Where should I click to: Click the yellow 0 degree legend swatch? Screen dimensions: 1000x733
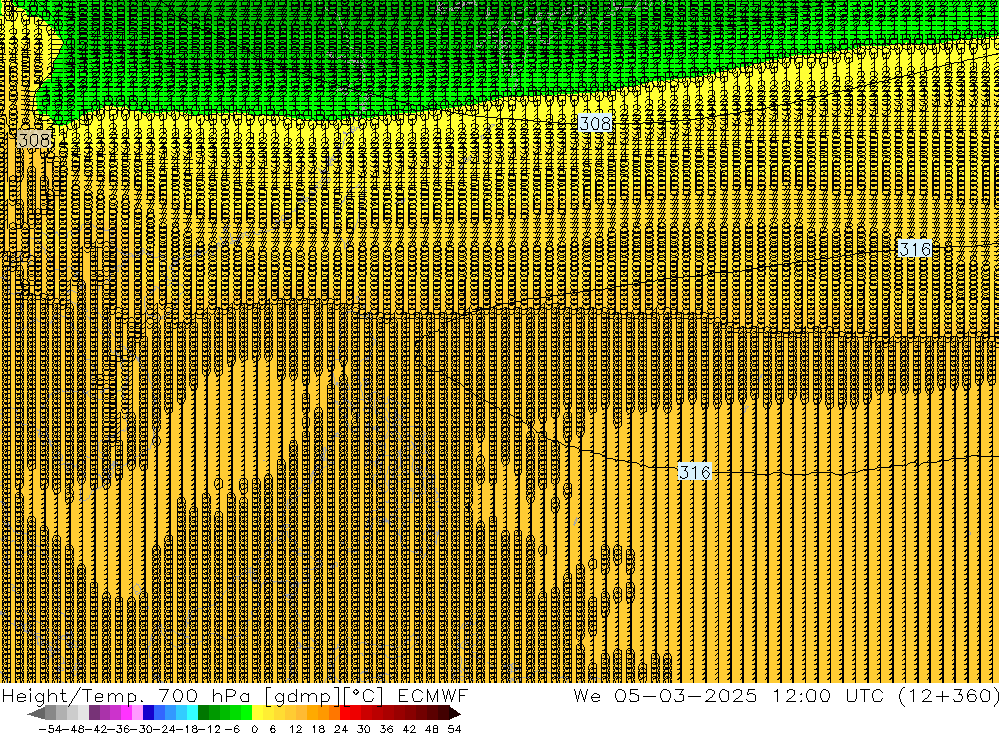tap(258, 713)
